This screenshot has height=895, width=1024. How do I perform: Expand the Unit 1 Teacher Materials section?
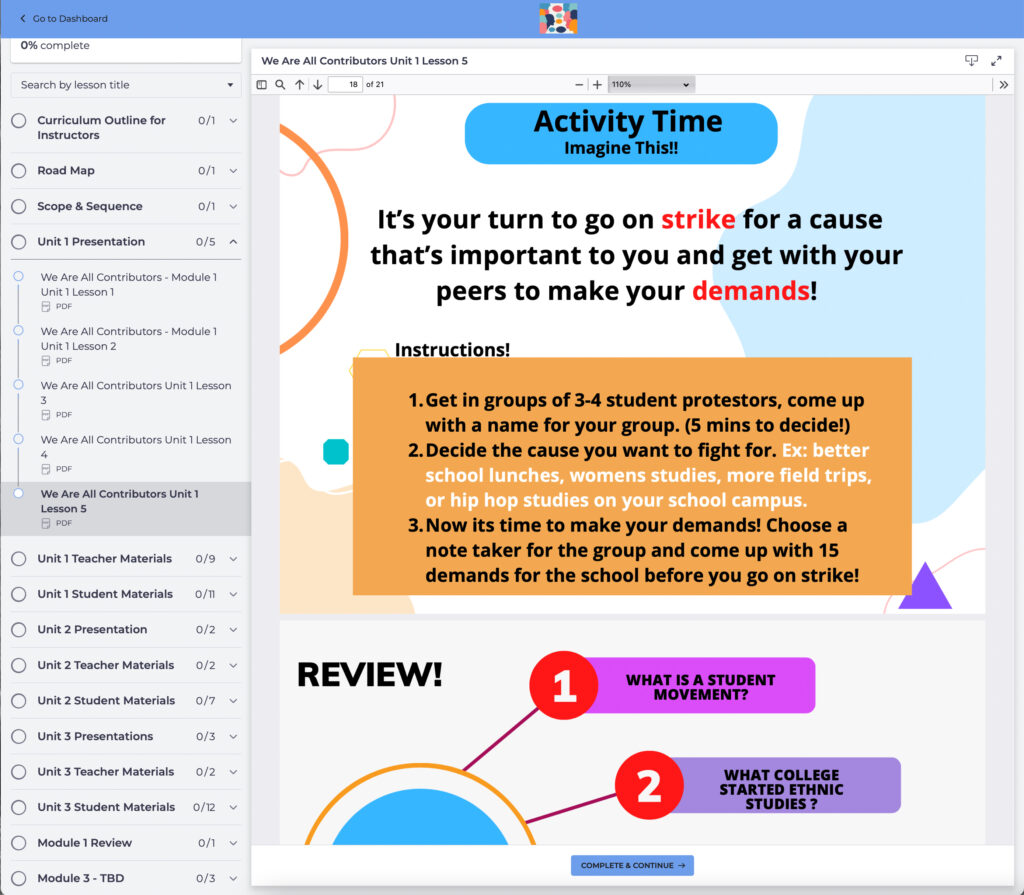233,559
